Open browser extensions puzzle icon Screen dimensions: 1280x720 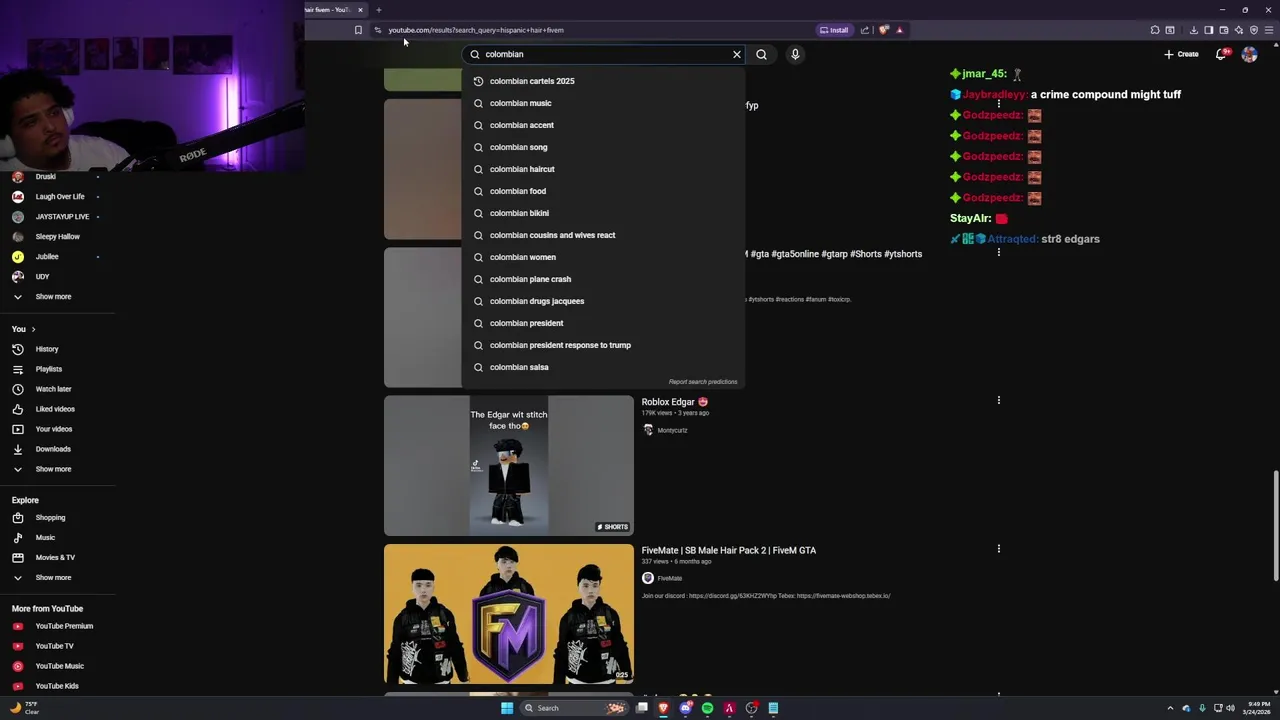tap(1155, 30)
